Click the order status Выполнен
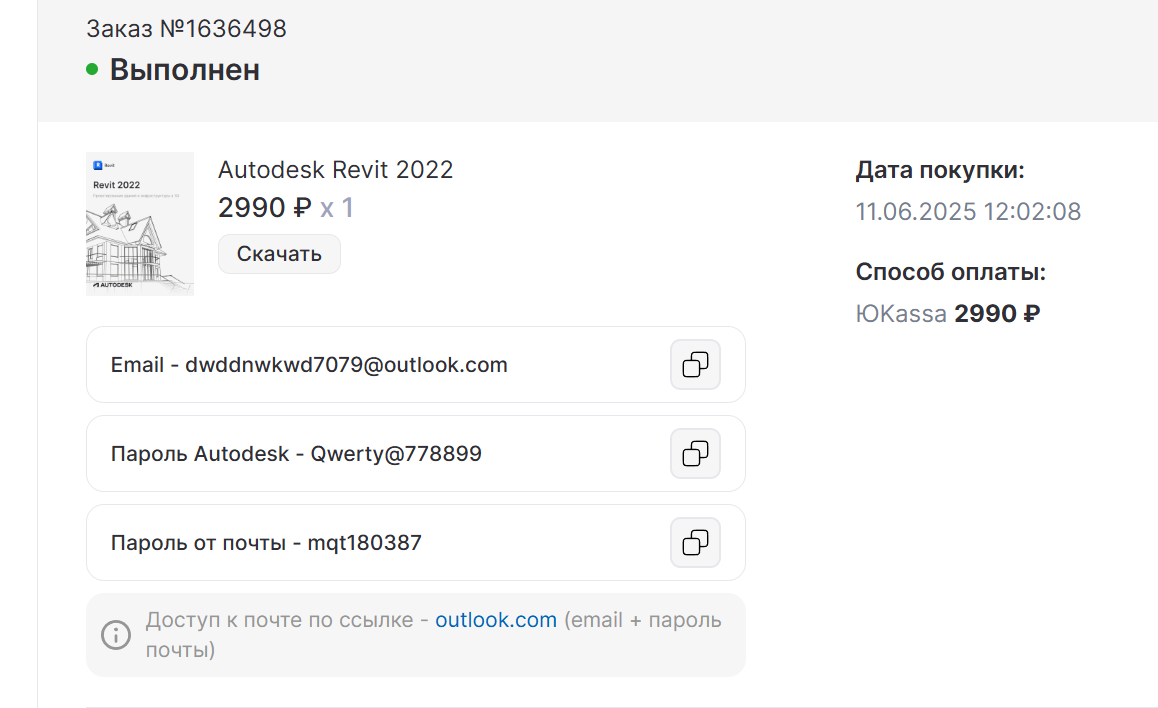The image size is (1158, 708). 185,70
